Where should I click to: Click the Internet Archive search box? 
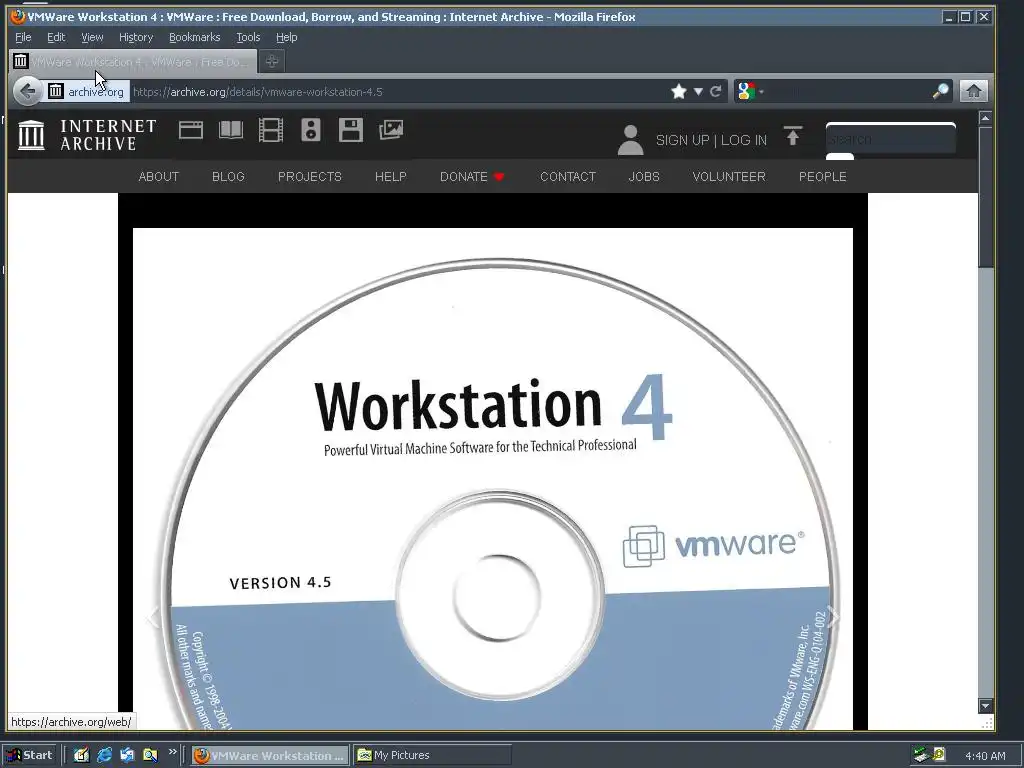click(890, 138)
